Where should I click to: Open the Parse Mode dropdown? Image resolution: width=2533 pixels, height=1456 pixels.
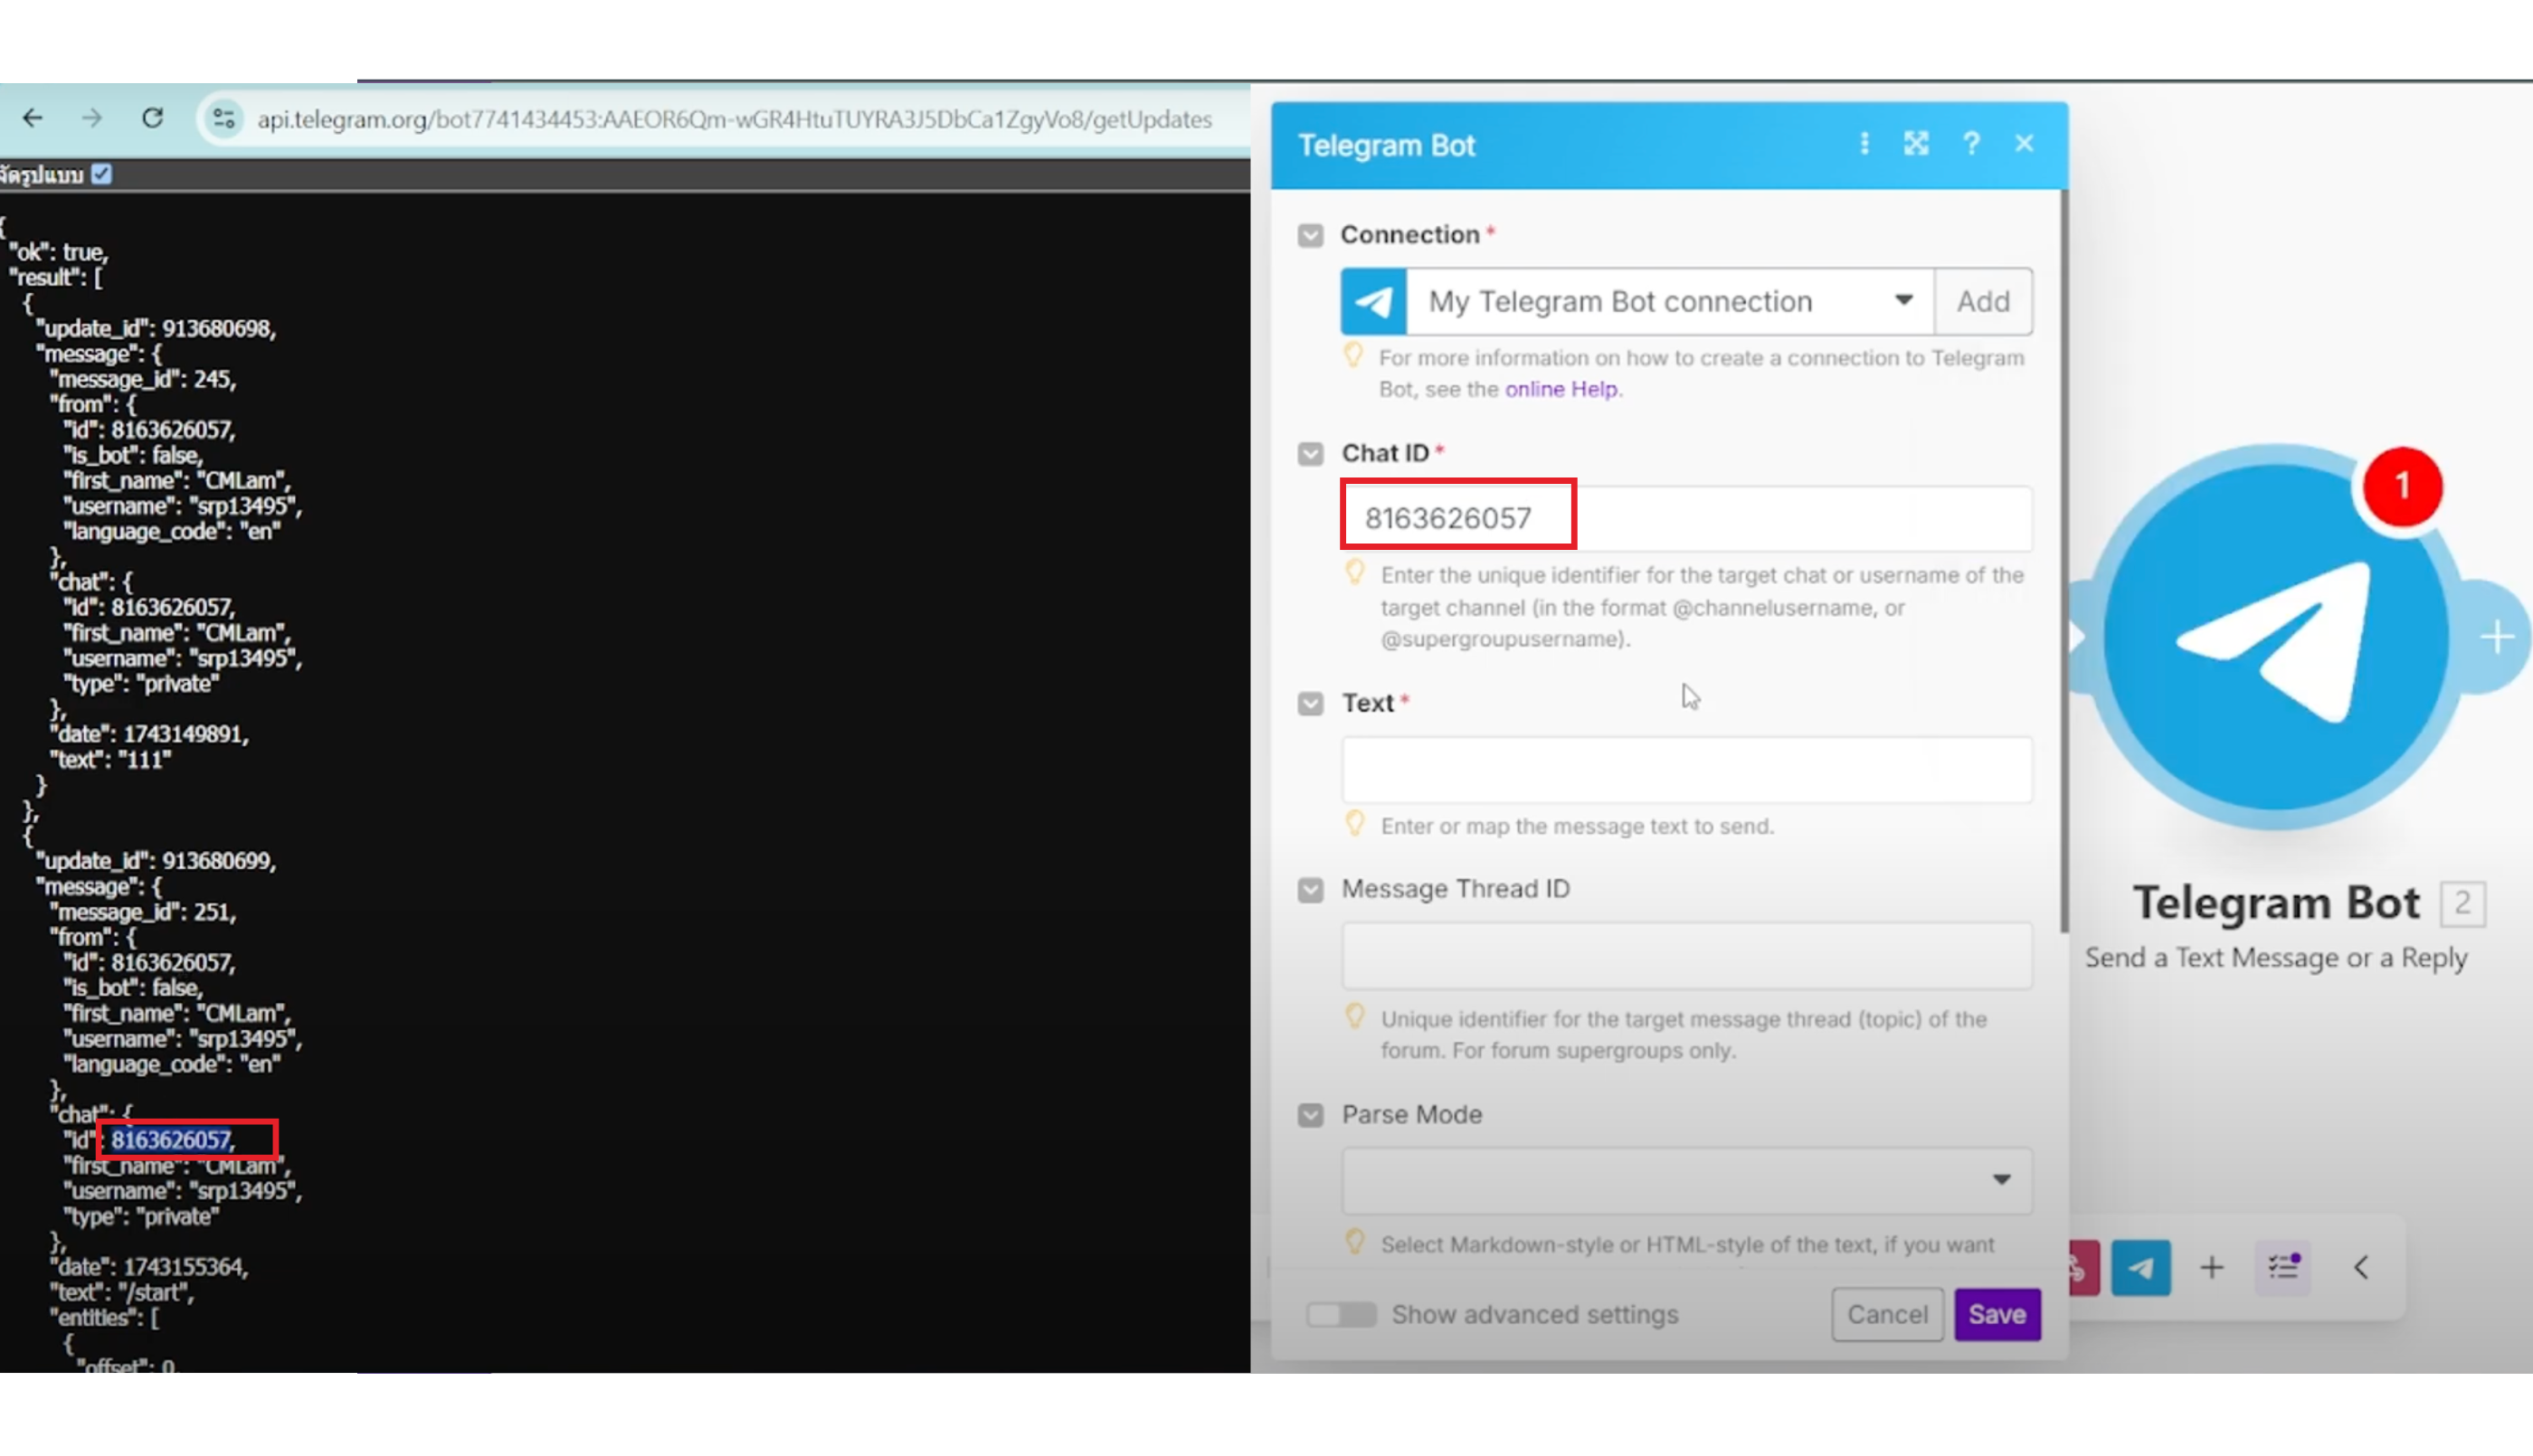[1686, 1180]
